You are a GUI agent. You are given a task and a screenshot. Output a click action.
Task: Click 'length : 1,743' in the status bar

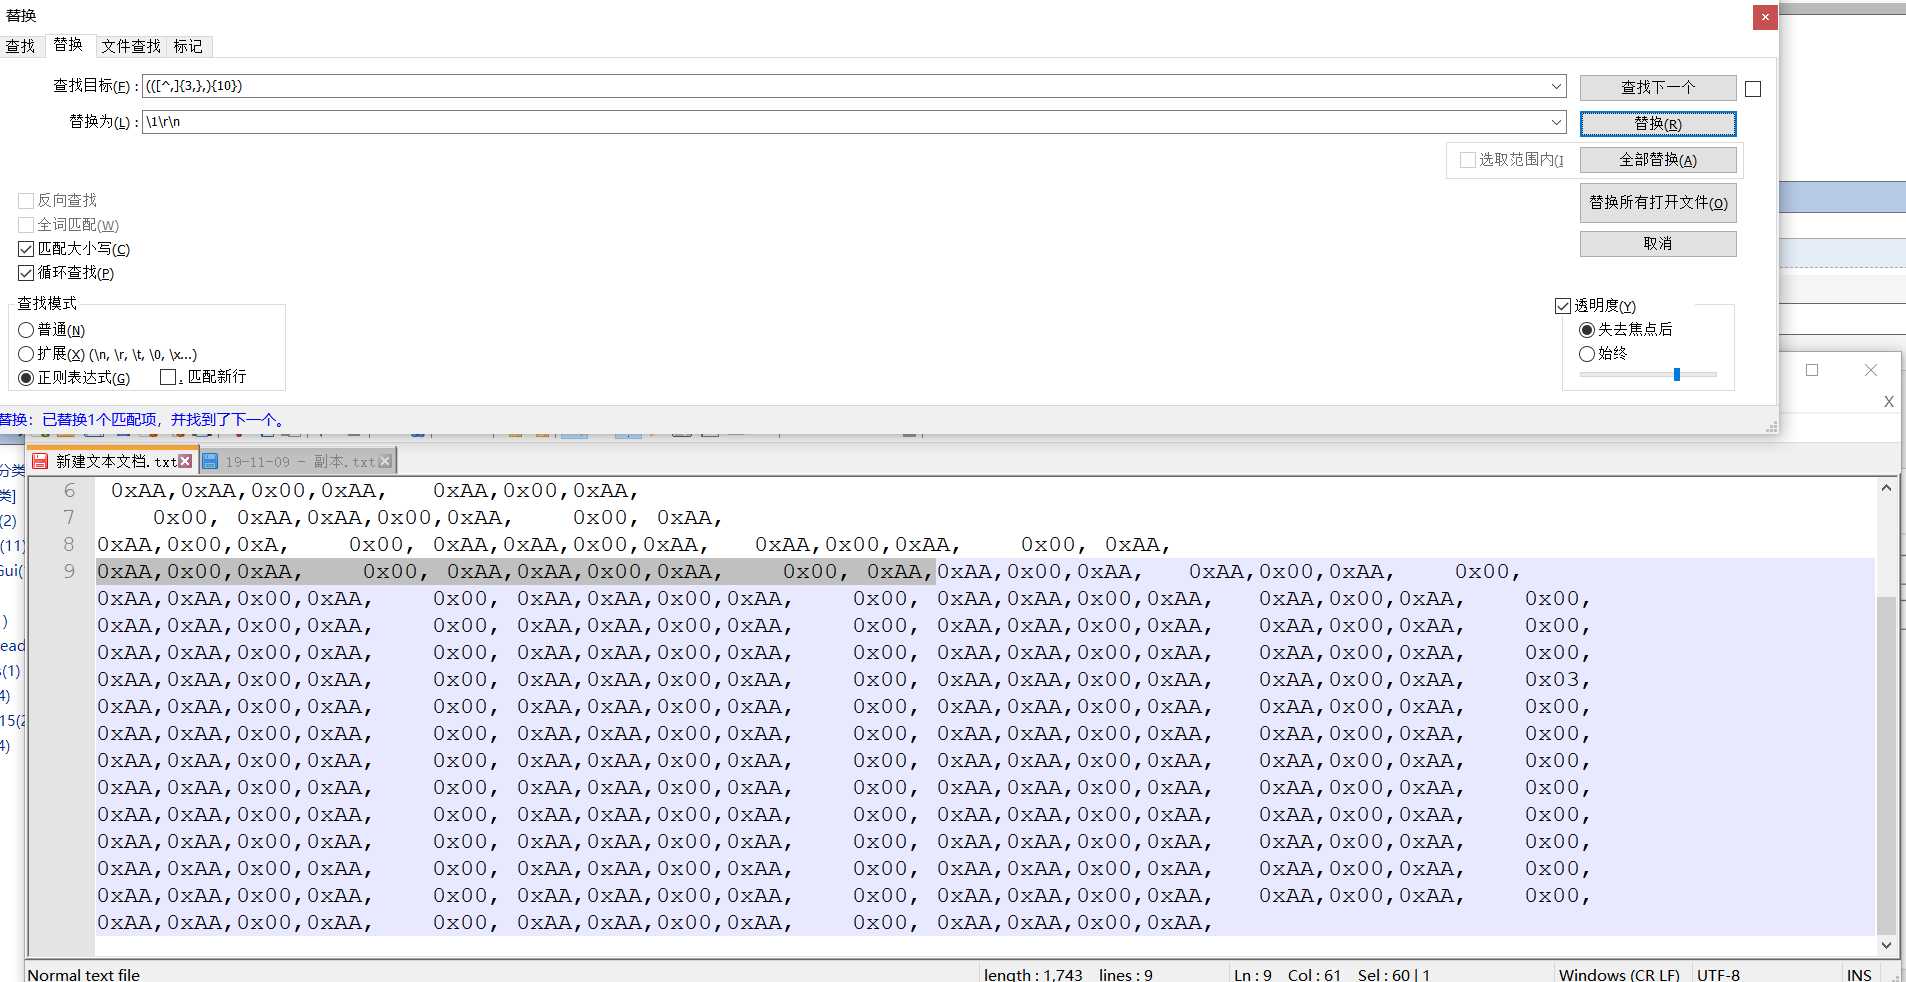point(1033,975)
